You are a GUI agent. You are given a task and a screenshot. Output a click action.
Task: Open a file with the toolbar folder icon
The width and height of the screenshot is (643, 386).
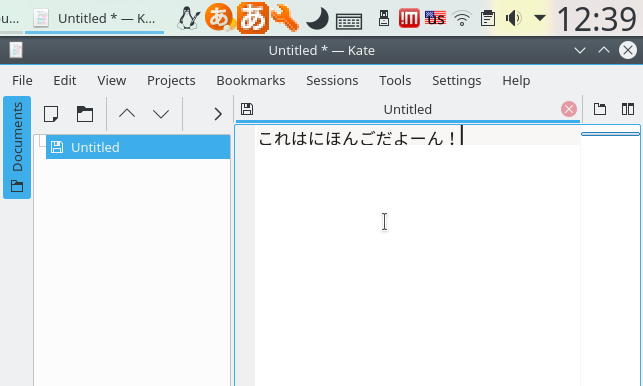pyautogui.click(x=85, y=114)
